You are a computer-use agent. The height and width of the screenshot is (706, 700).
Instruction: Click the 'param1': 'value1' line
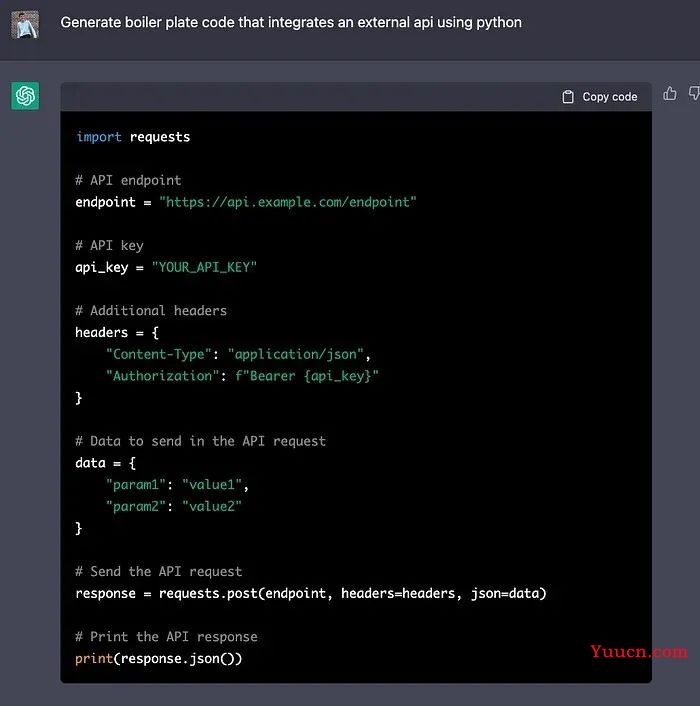coord(177,485)
